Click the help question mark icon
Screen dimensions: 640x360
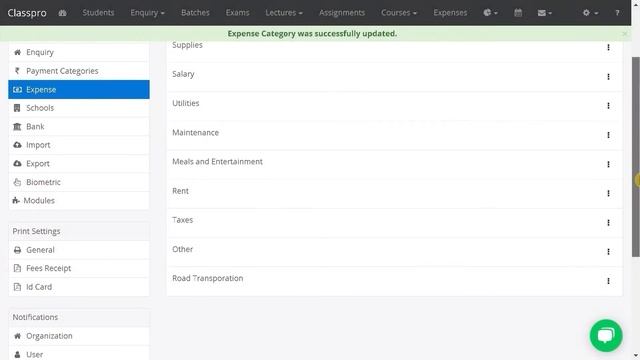pos(617,13)
